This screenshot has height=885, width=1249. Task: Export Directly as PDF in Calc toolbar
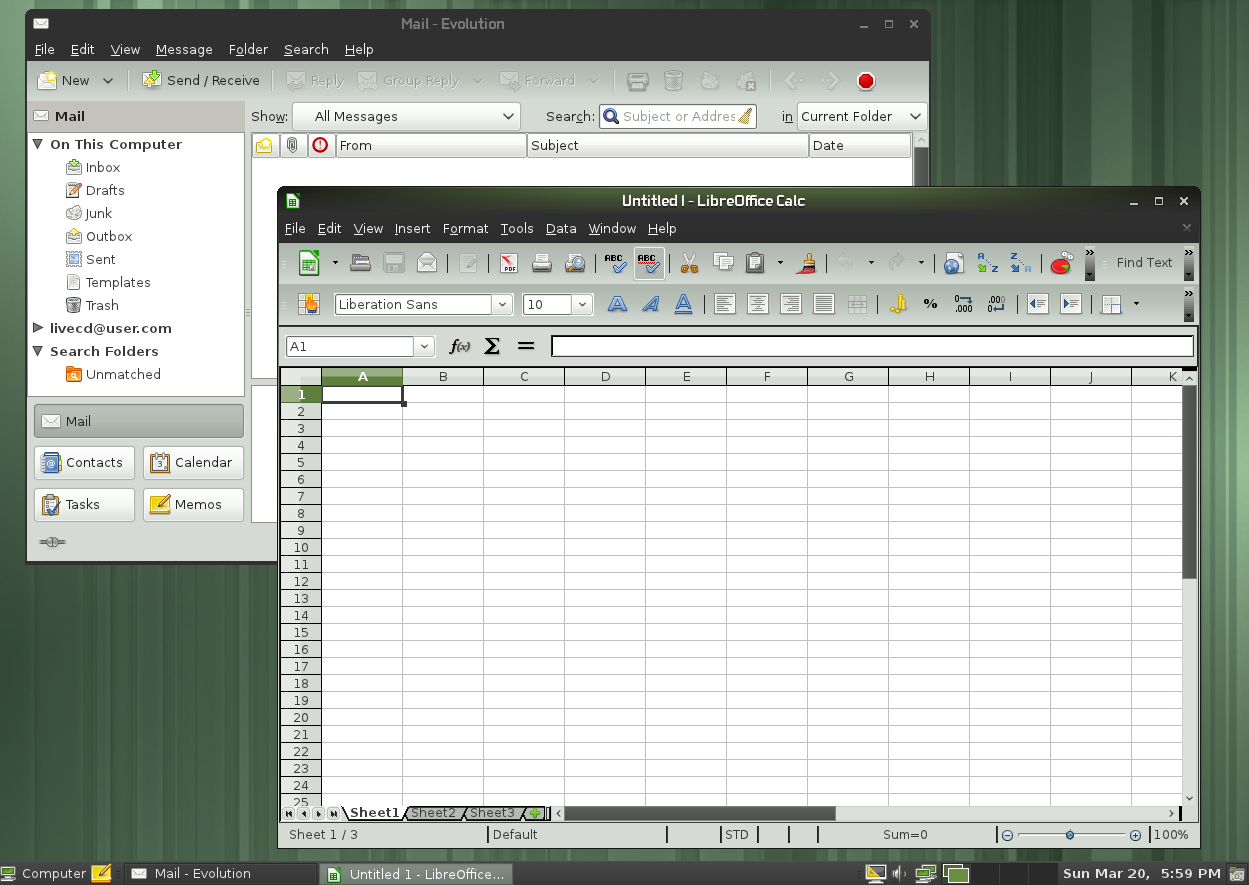[509, 263]
